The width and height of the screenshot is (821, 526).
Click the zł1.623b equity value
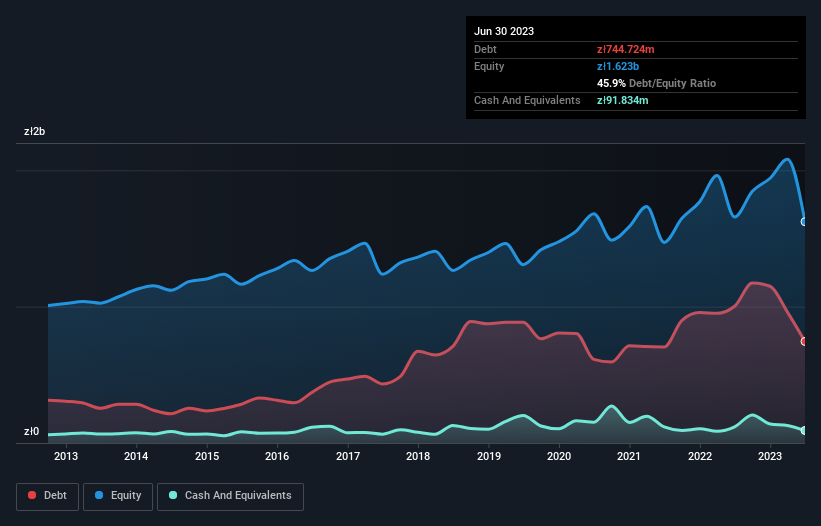(x=618, y=66)
